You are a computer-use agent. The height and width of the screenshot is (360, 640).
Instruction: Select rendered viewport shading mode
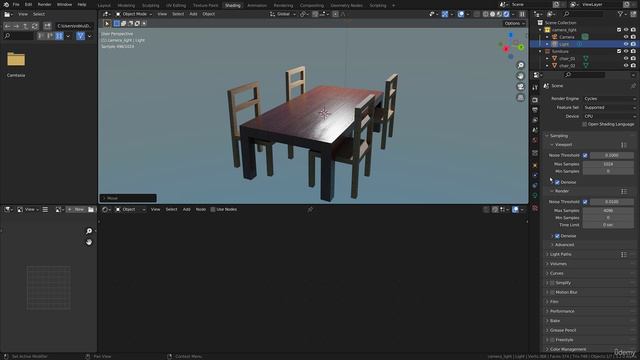[x=506, y=14]
